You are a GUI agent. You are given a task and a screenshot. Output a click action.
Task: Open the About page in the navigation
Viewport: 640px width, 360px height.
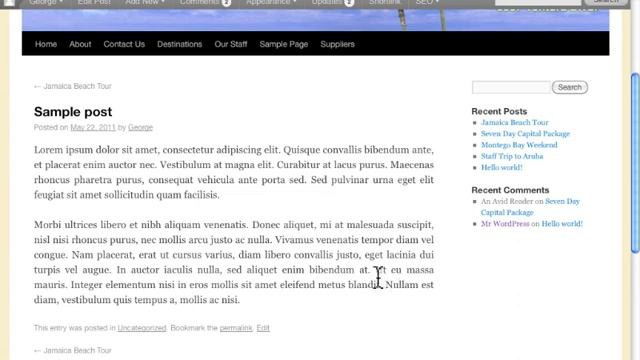point(80,44)
